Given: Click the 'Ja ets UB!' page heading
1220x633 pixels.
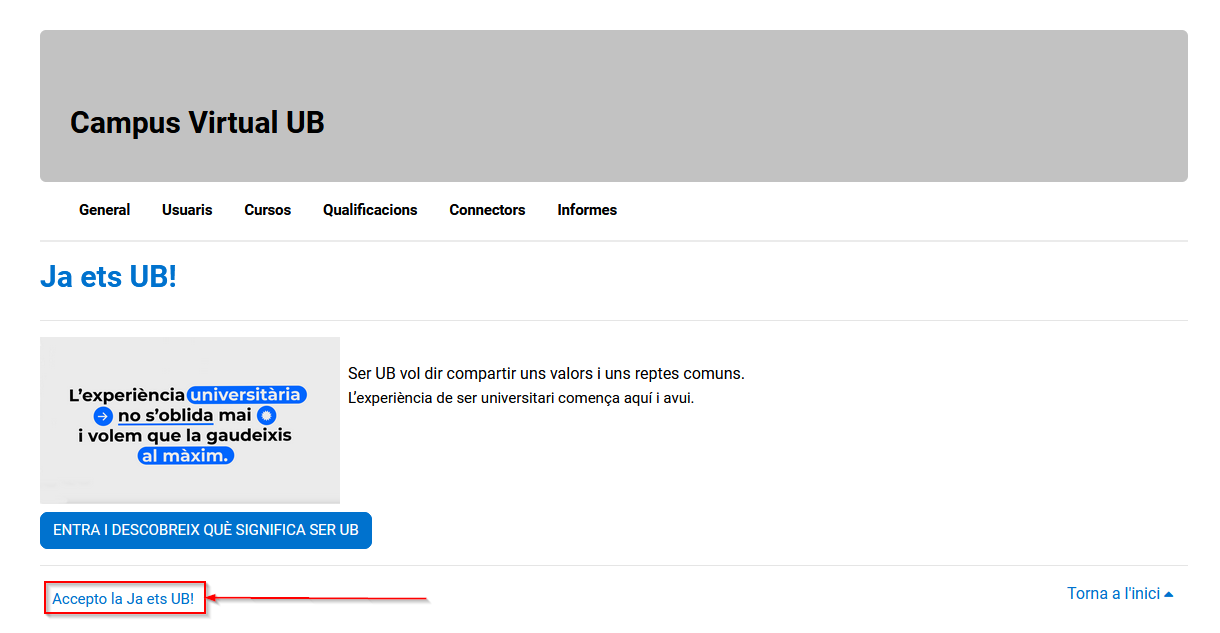Looking at the screenshot, I should click(x=108, y=277).
